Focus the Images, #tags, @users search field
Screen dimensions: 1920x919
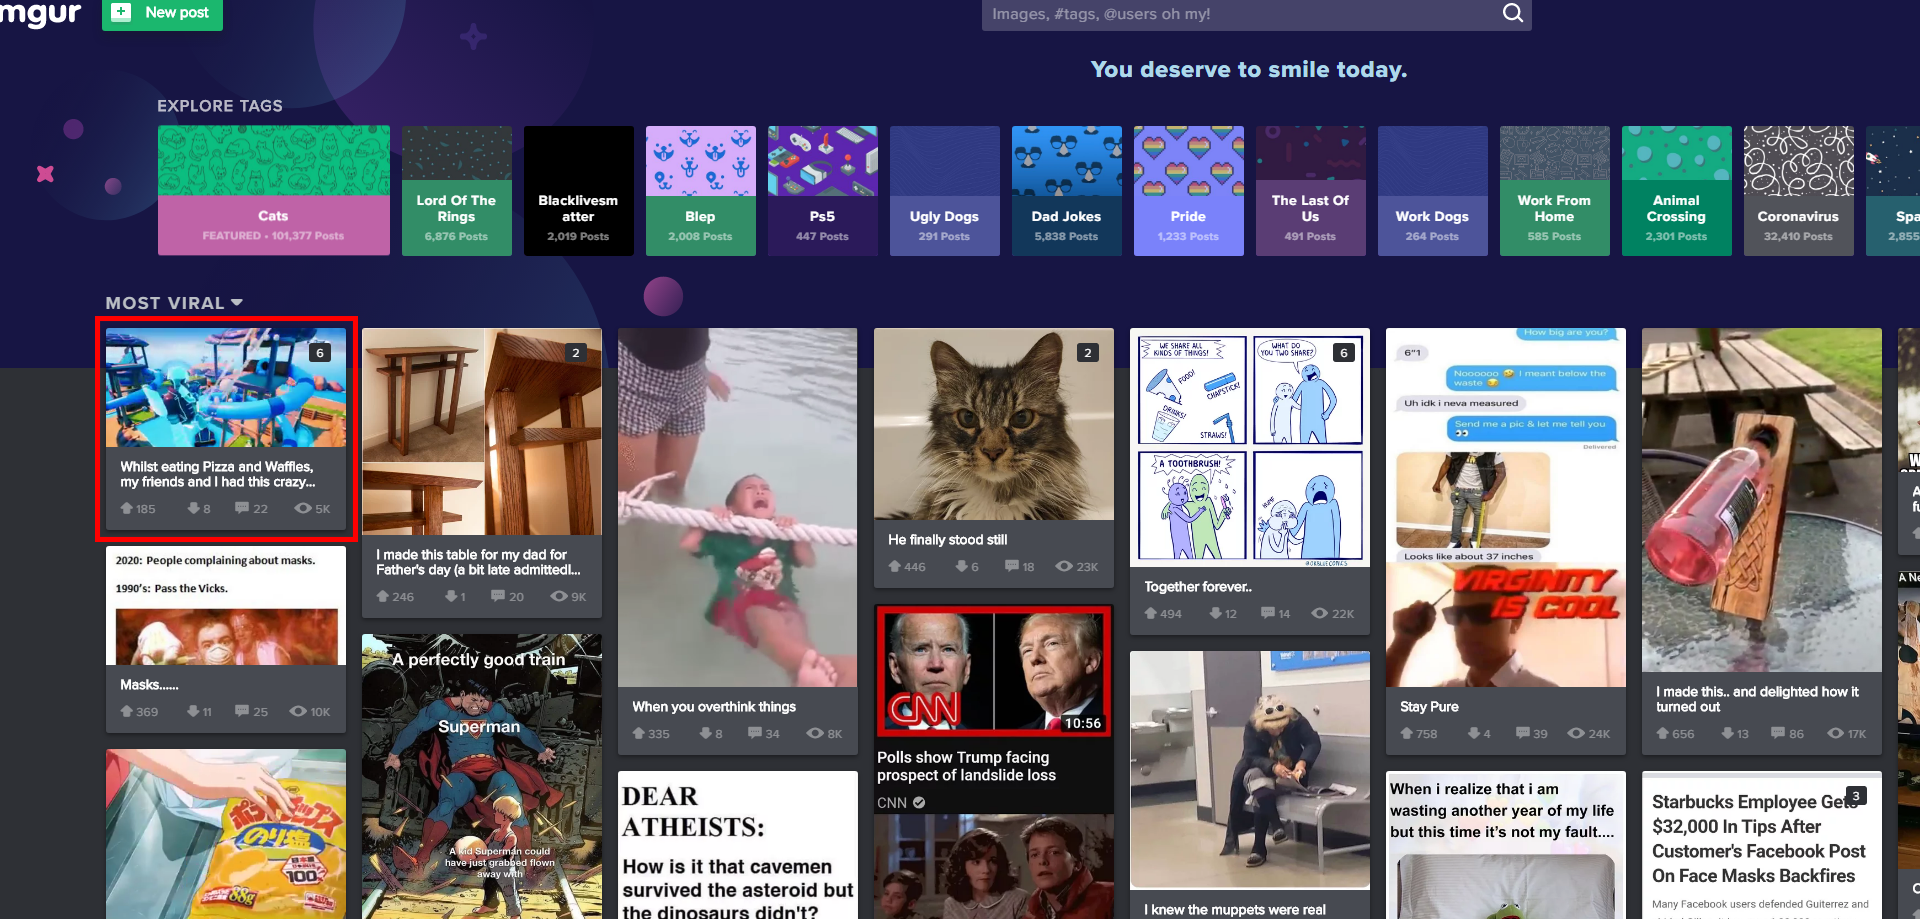1240,14
